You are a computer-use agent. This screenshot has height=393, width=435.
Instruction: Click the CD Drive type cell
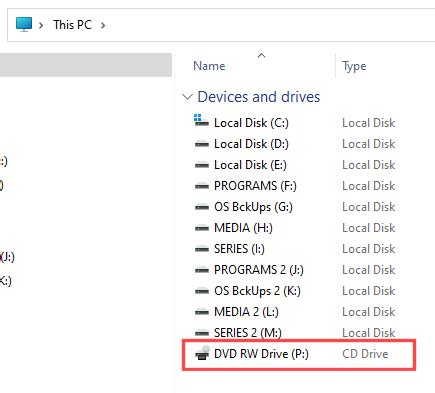365,354
